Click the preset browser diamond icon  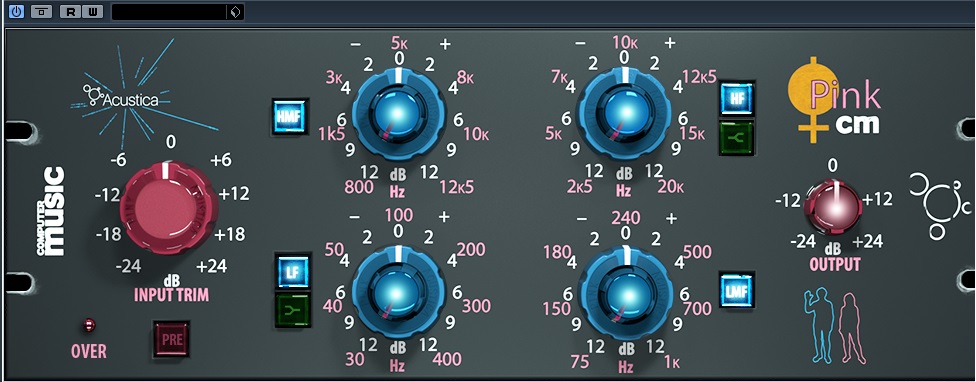(235, 11)
